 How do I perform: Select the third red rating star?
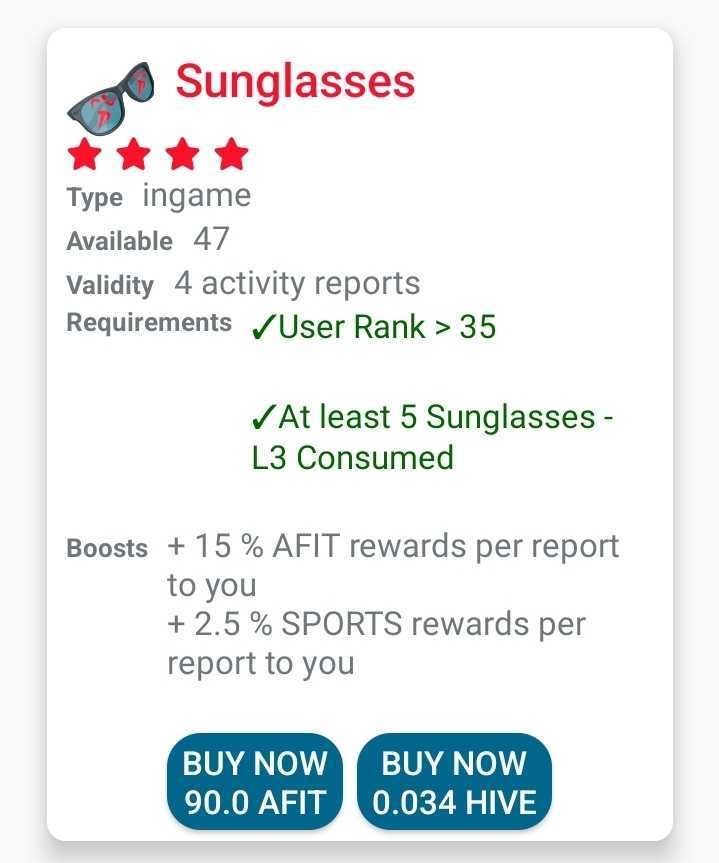pyautogui.click(x=183, y=154)
